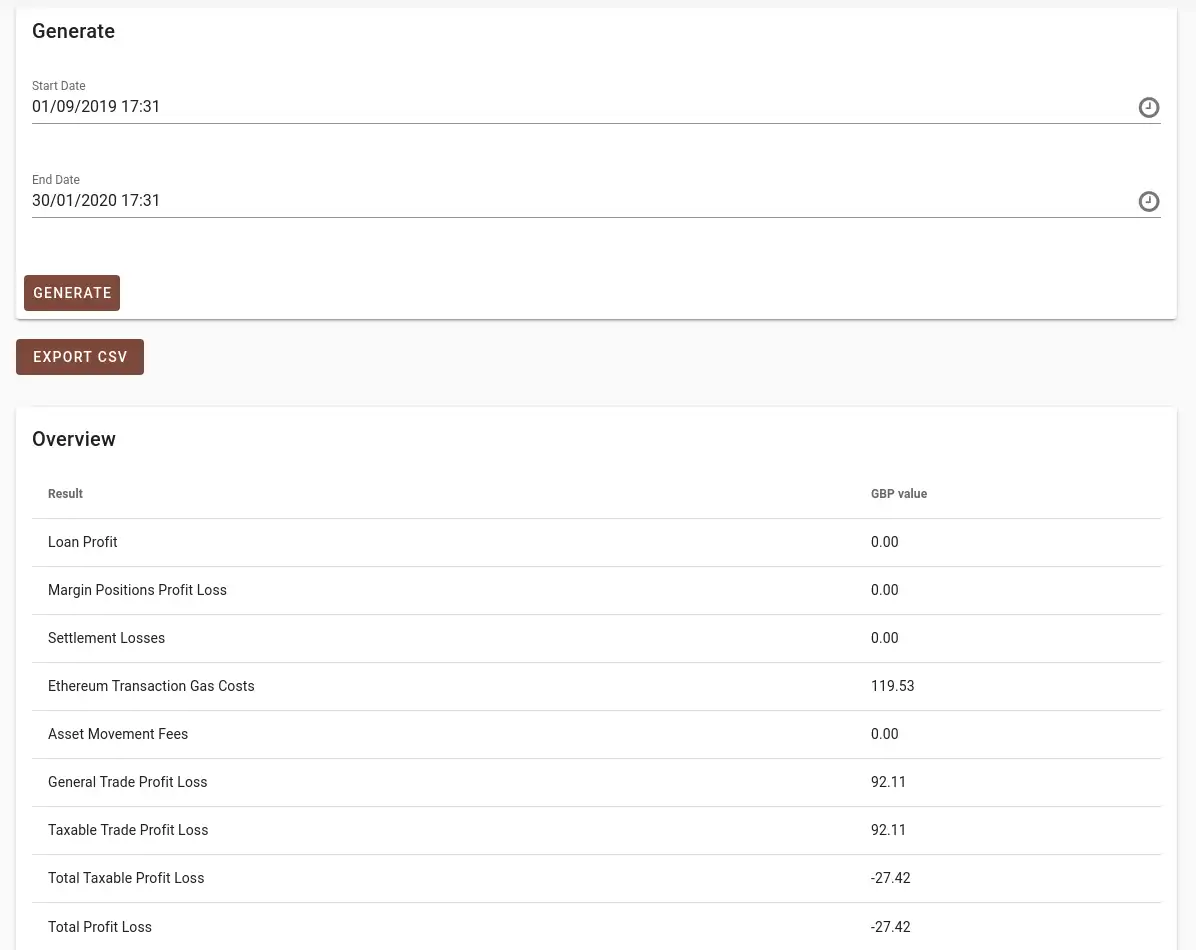The width and height of the screenshot is (1196, 950).
Task: Click the 119.53 gas costs value
Action: coord(892,686)
